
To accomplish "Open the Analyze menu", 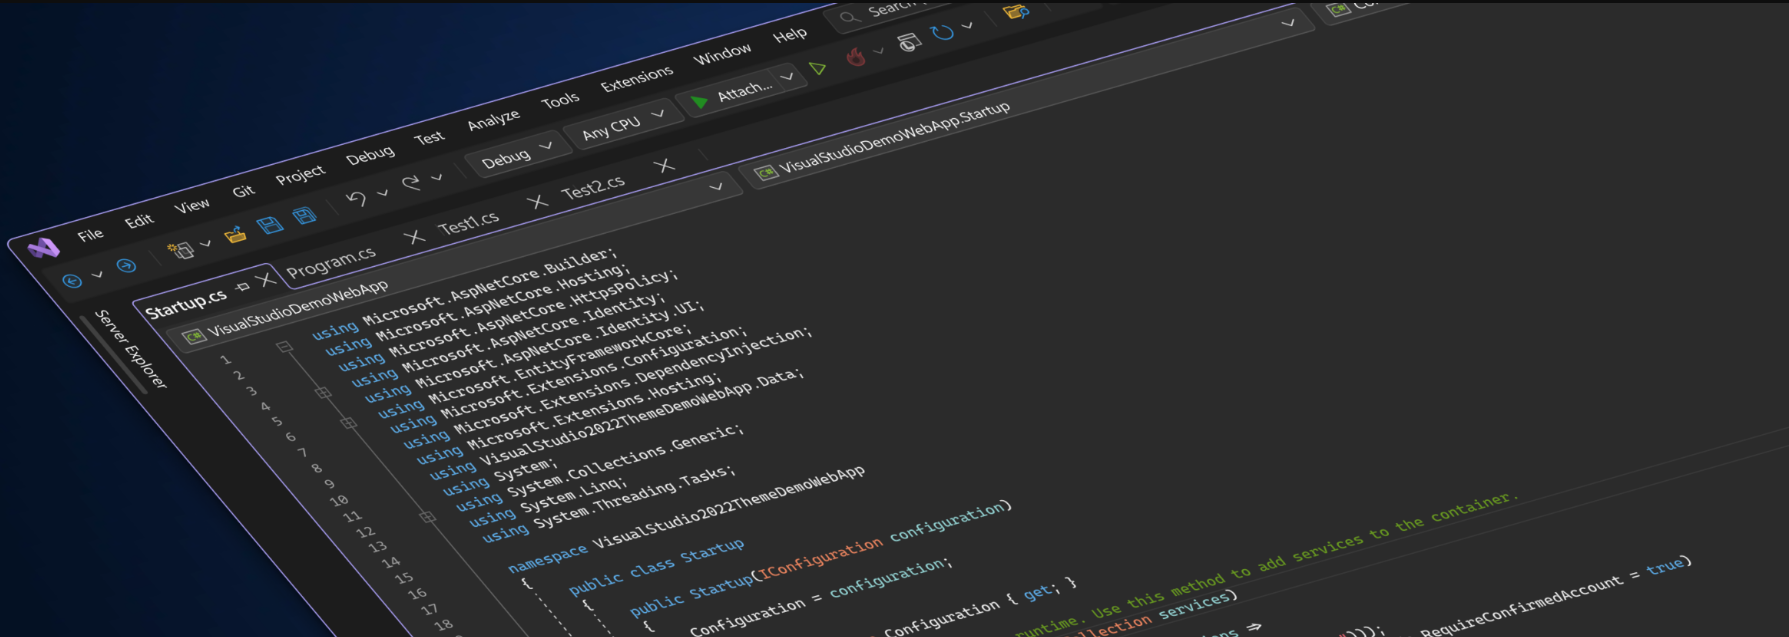I will (x=493, y=119).
